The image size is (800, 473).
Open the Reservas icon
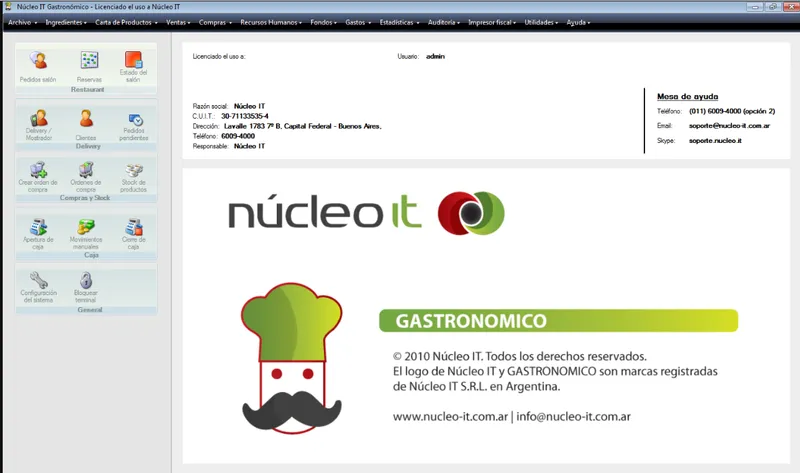[x=89, y=67]
